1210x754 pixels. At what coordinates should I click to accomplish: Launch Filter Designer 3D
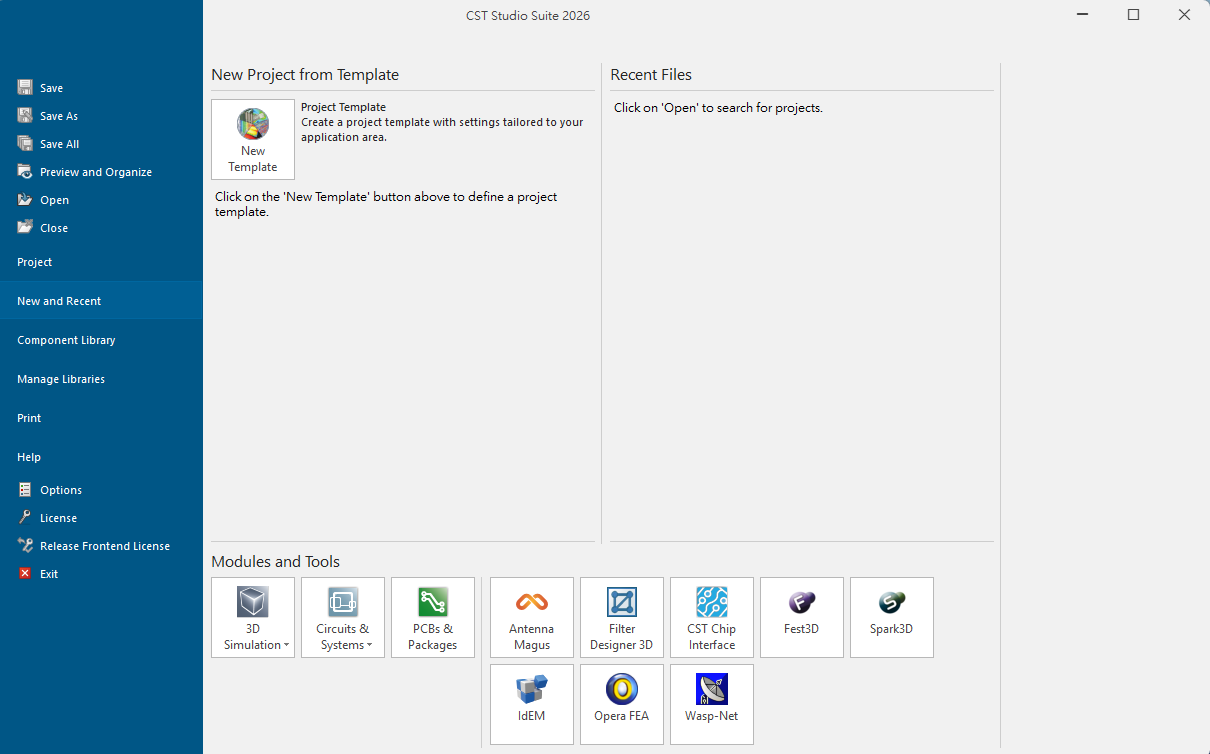(622, 617)
